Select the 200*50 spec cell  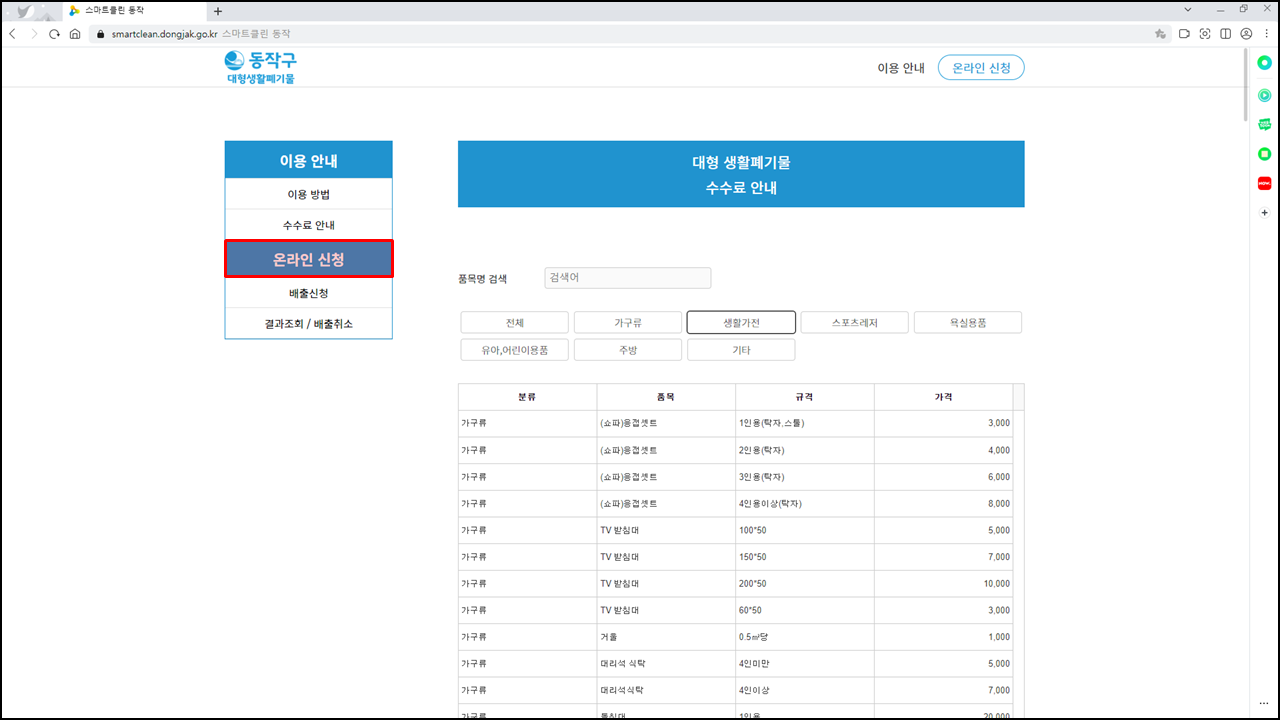click(x=805, y=584)
